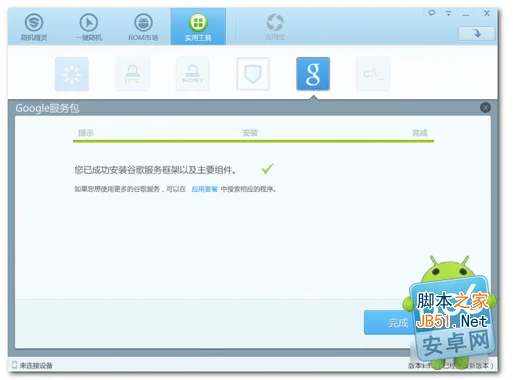Click the 您已成功安装谷歌服务框架 message
This screenshot has height=380, width=513.
click(155, 170)
